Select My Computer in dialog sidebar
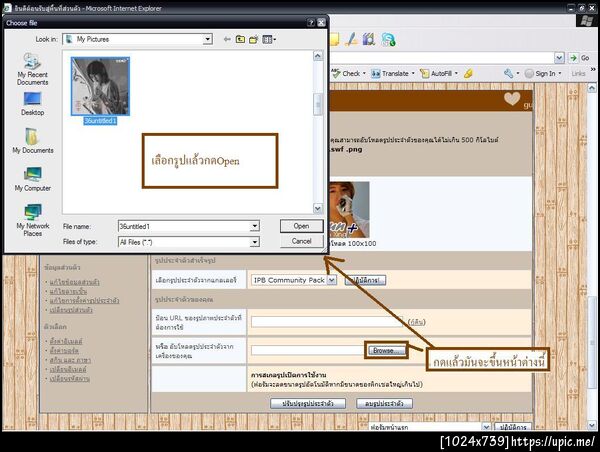Image resolution: width=600 pixels, height=452 pixels. point(33,179)
